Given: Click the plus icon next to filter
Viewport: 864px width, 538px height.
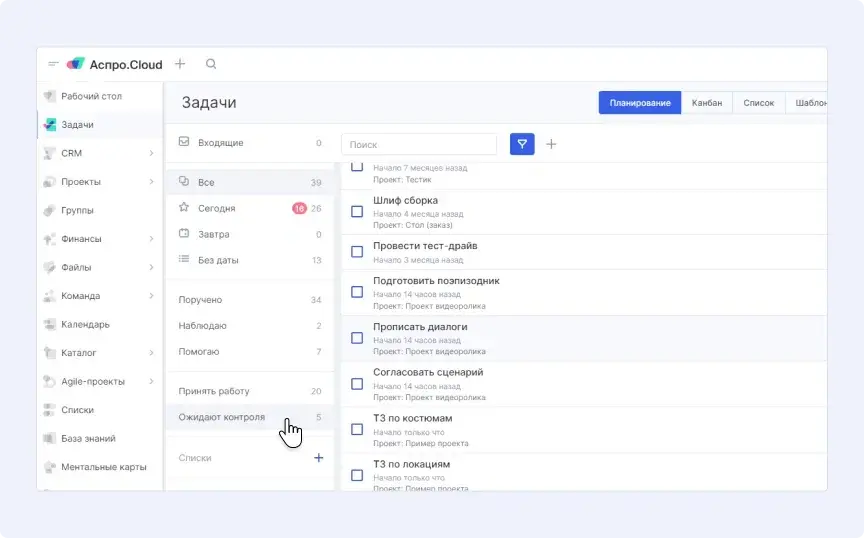Looking at the screenshot, I should (551, 144).
